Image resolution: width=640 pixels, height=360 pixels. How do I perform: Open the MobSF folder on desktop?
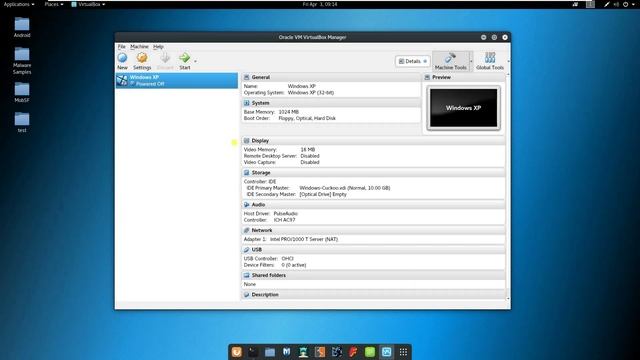point(22,92)
